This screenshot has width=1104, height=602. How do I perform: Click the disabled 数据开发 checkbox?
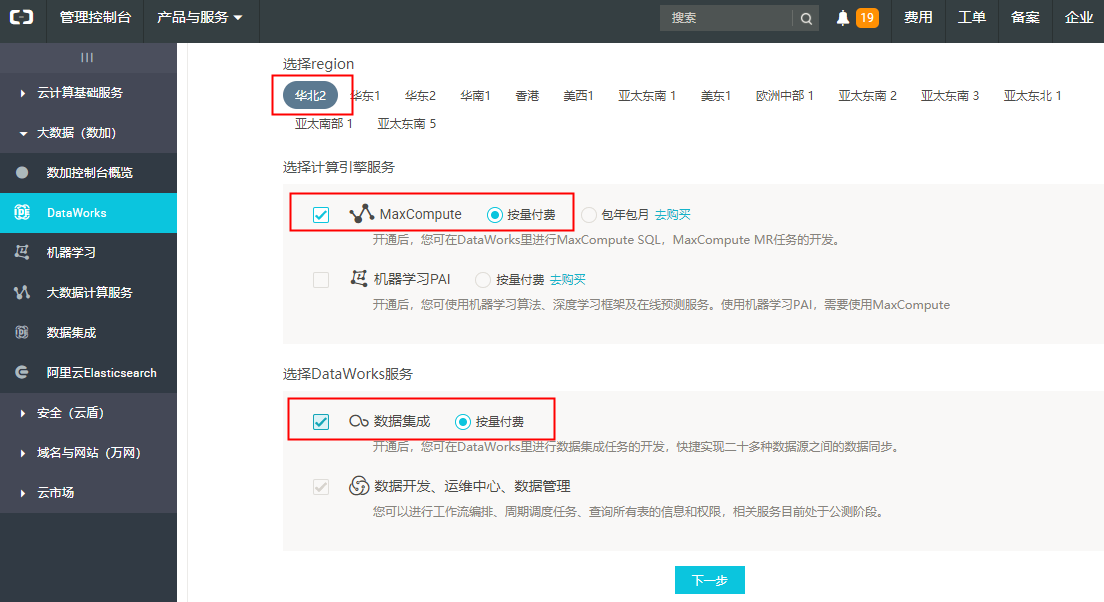click(x=321, y=487)
